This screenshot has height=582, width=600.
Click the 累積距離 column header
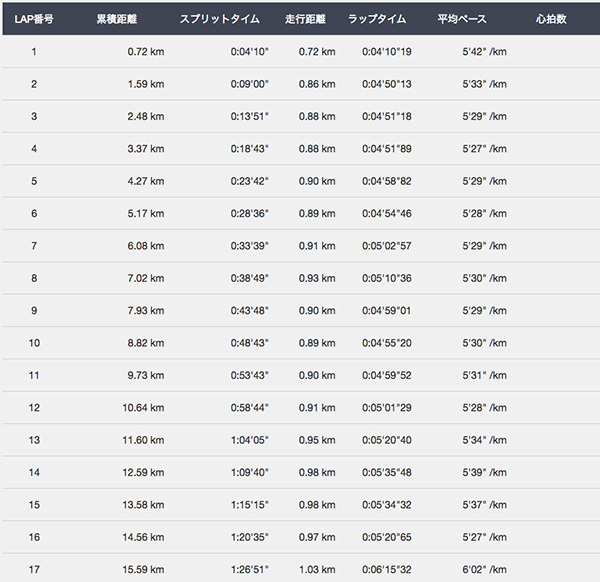pos(117,19)
